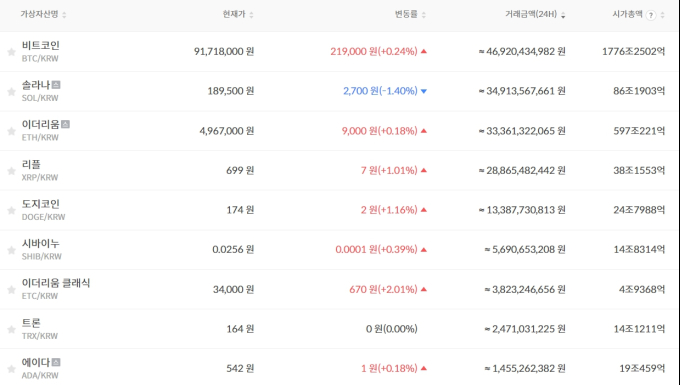Screen dimensions: 680x385
Task: Sort by 현재가 column header
Action: pyautogui.click(x=238, y=14)
